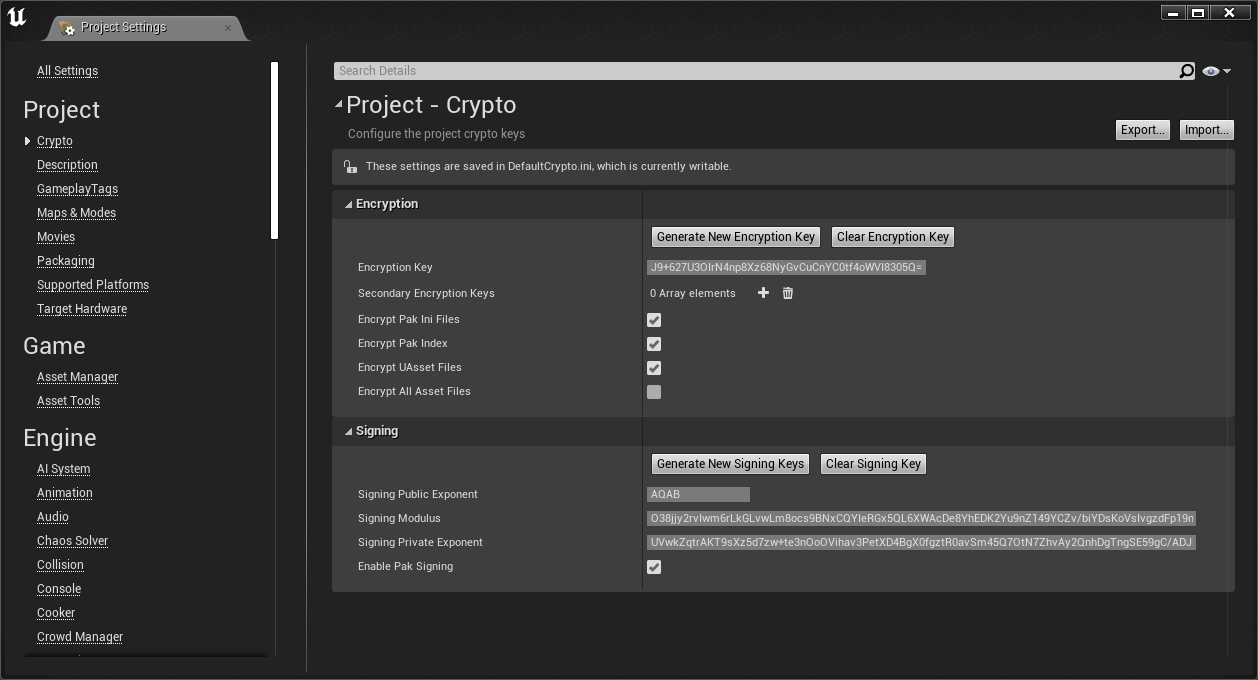The image size is (1258, 680).
Task: Uncheck Enable Pak Signing
Action: pos(654,566)
